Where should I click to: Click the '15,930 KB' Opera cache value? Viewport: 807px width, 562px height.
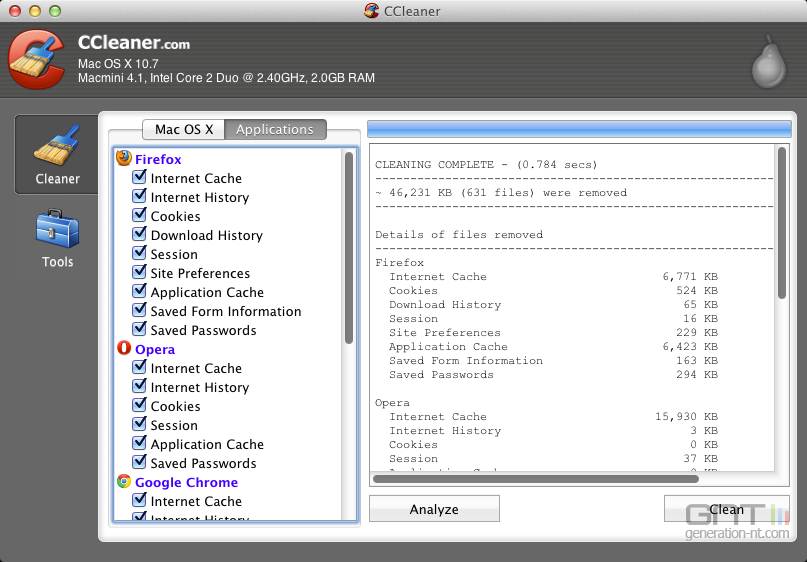686,417
